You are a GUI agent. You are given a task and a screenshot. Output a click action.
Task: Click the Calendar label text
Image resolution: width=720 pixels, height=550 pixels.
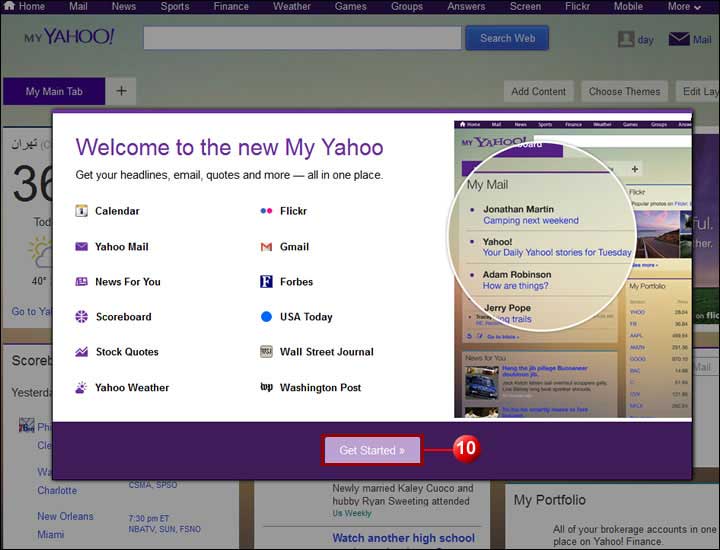click(x=117, y=211)
